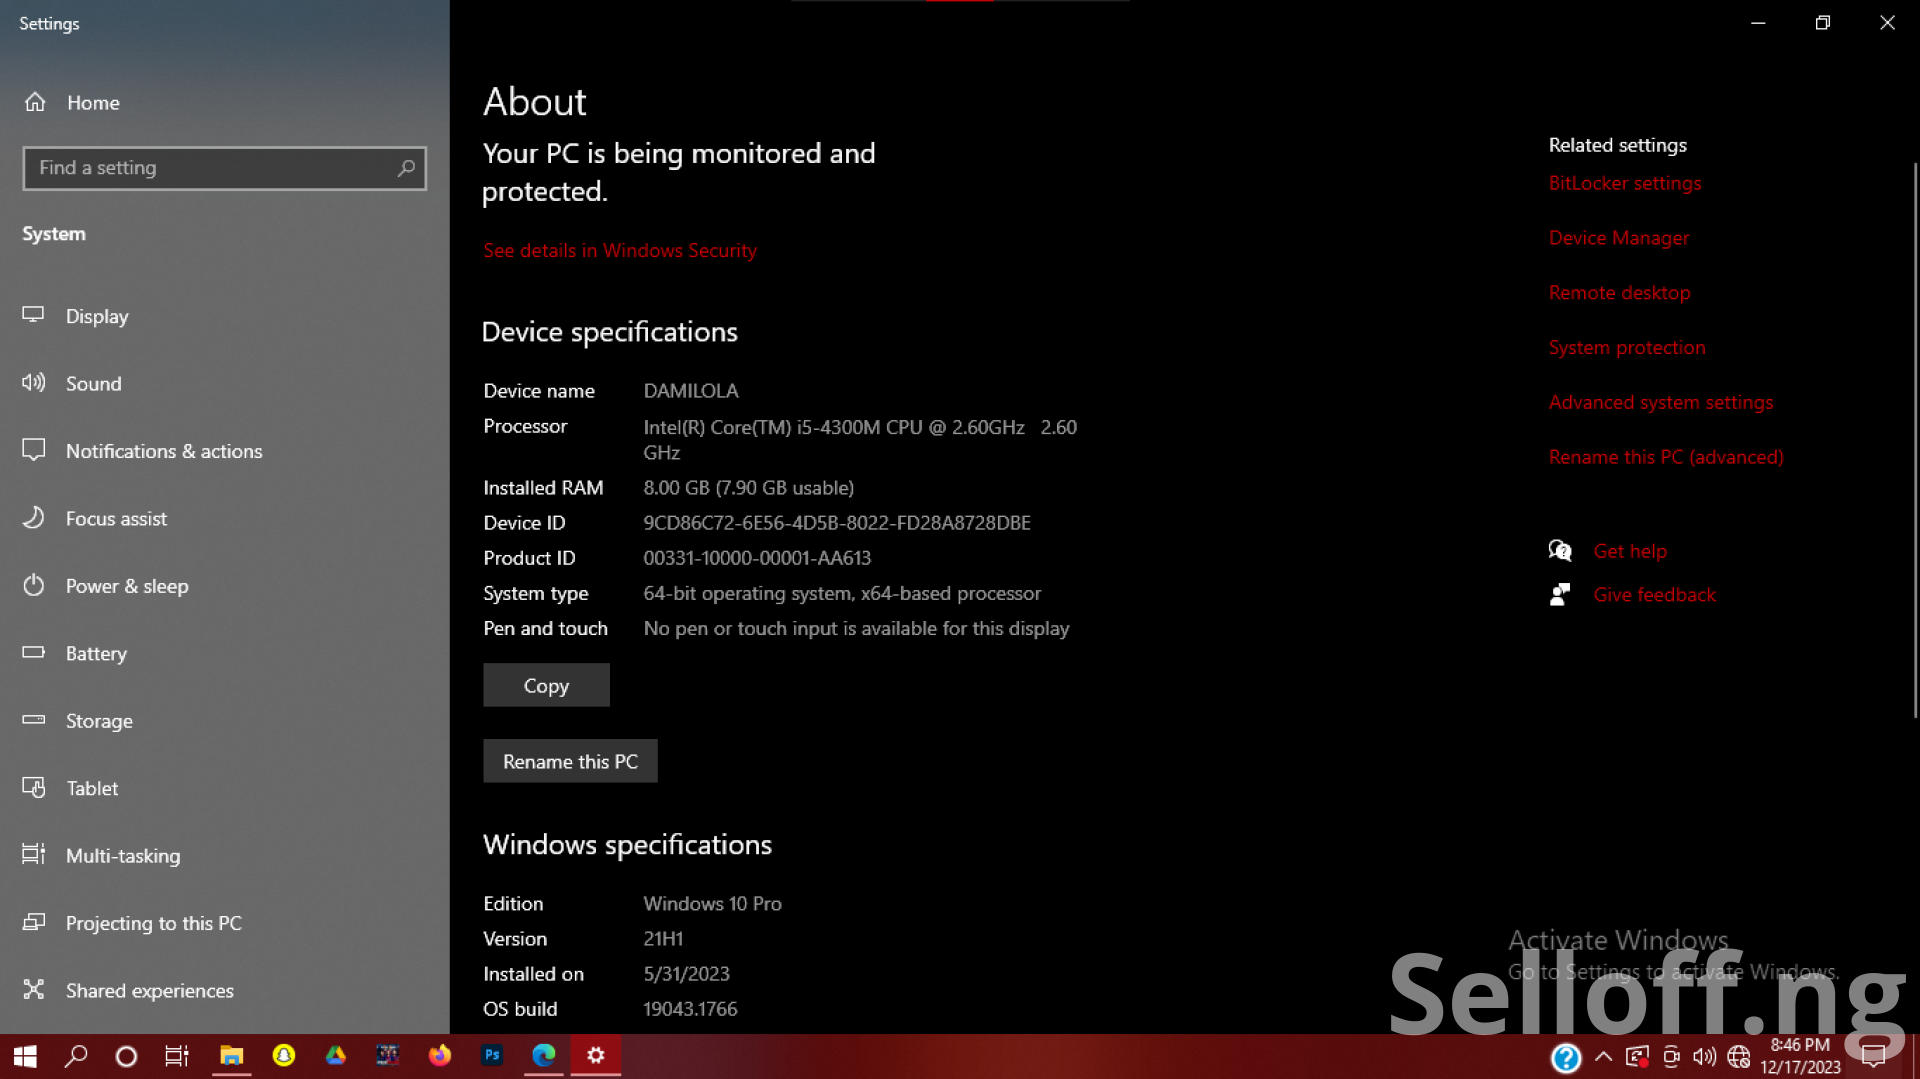Open System protection link
The image size is (1920, 1079).
tap(1627, 347)
